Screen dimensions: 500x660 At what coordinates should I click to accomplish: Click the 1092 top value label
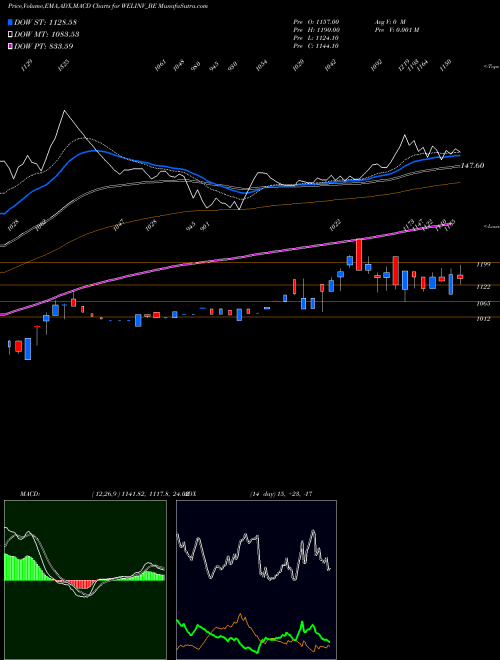coord(376,66)
